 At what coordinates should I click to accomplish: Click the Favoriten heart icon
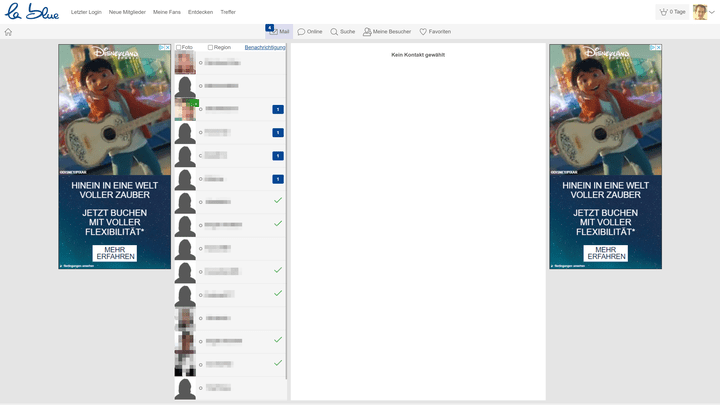point(423,32)
